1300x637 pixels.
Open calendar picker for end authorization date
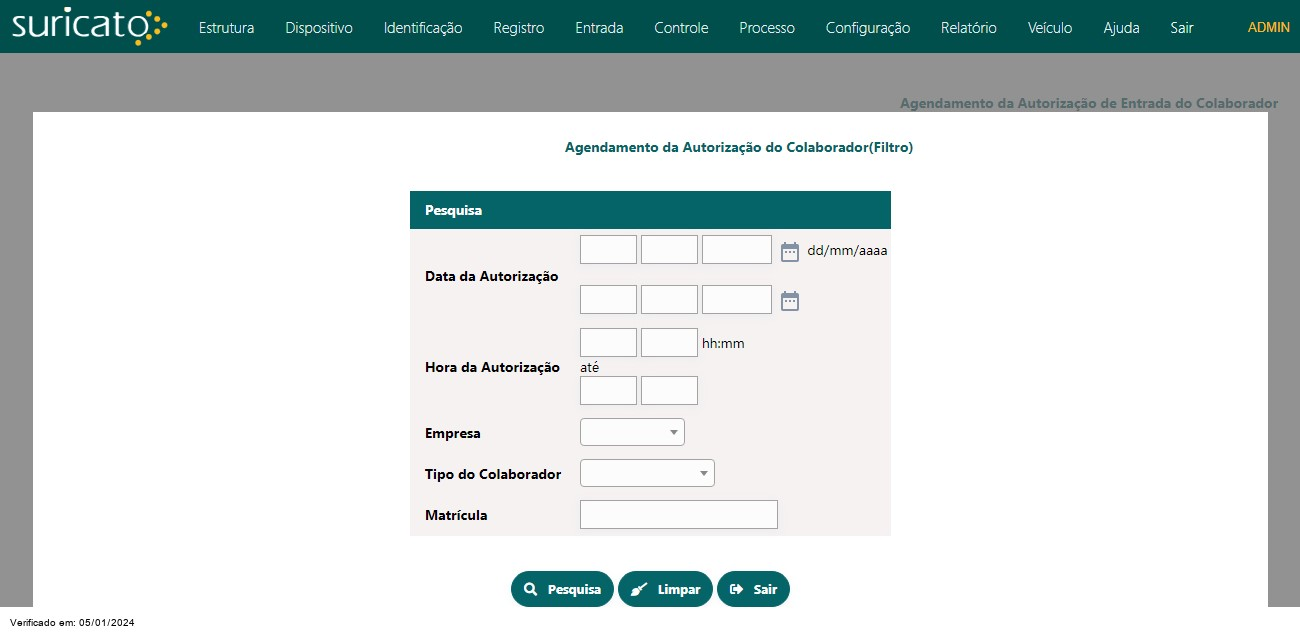pyautogui.click(x=790, y=300)
